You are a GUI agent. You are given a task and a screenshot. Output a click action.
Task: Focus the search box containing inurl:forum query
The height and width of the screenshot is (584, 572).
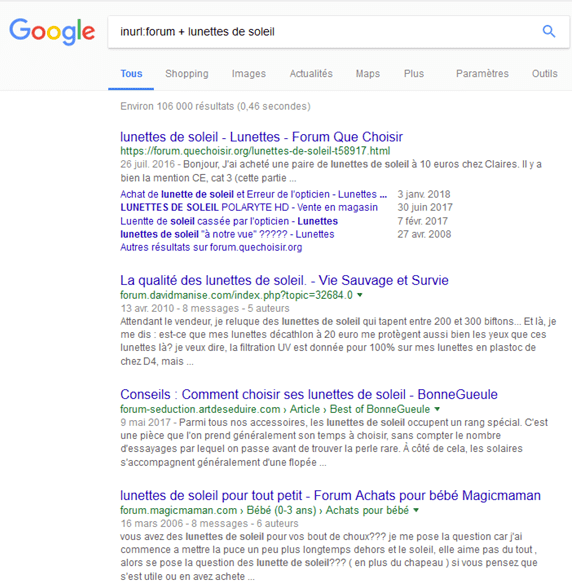338,32
